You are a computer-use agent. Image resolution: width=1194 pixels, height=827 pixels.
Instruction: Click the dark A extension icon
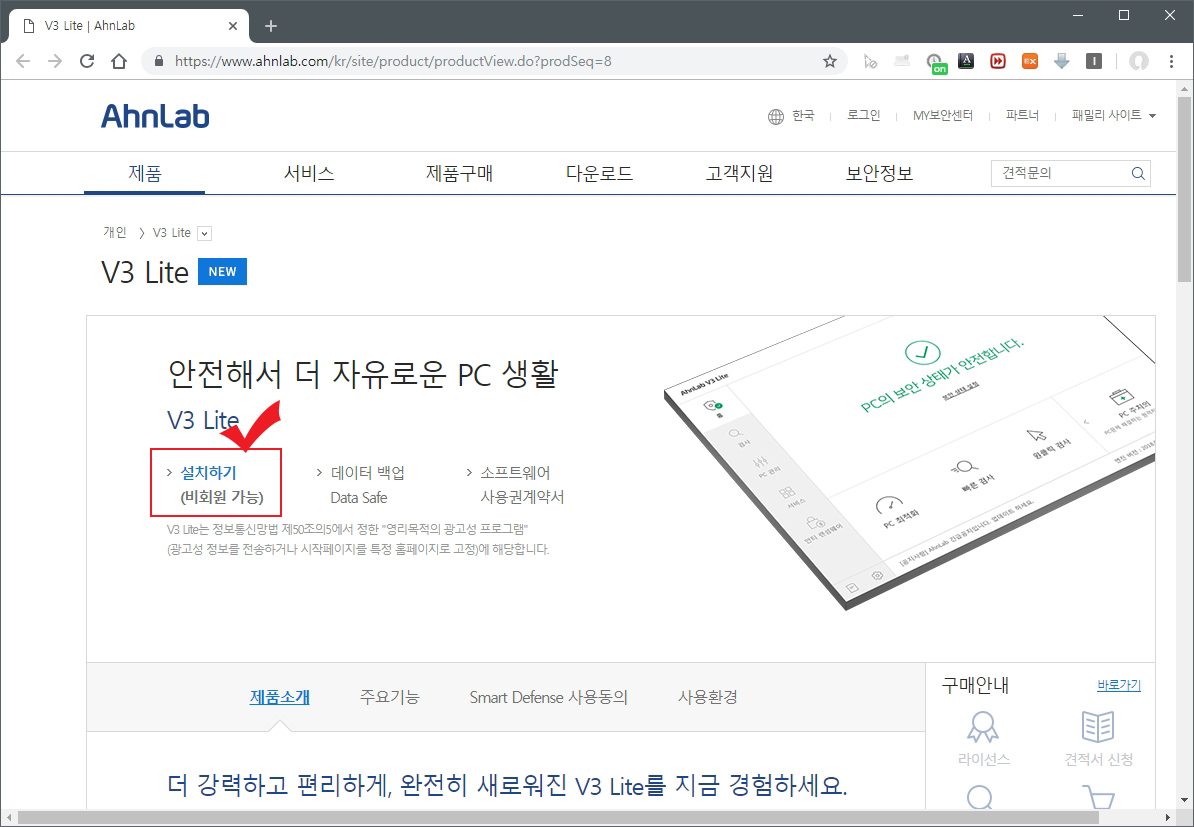(x=966, y=61)
